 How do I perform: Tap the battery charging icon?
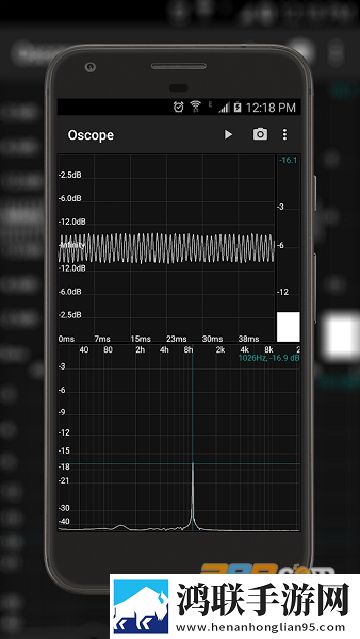(x=237, y=108)
